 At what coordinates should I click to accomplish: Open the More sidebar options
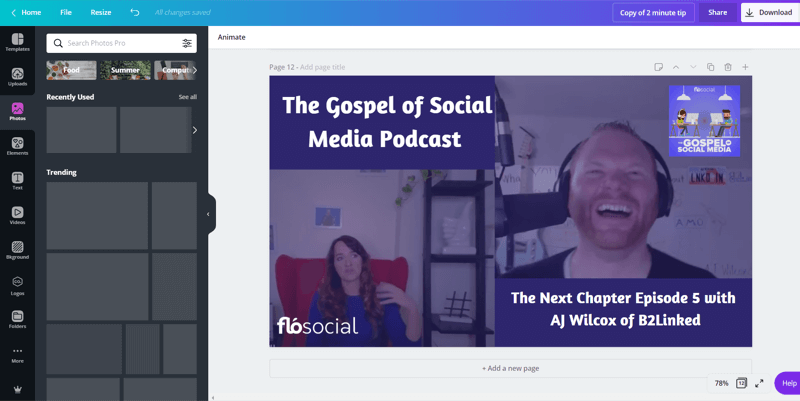click(x=17, y=355)
